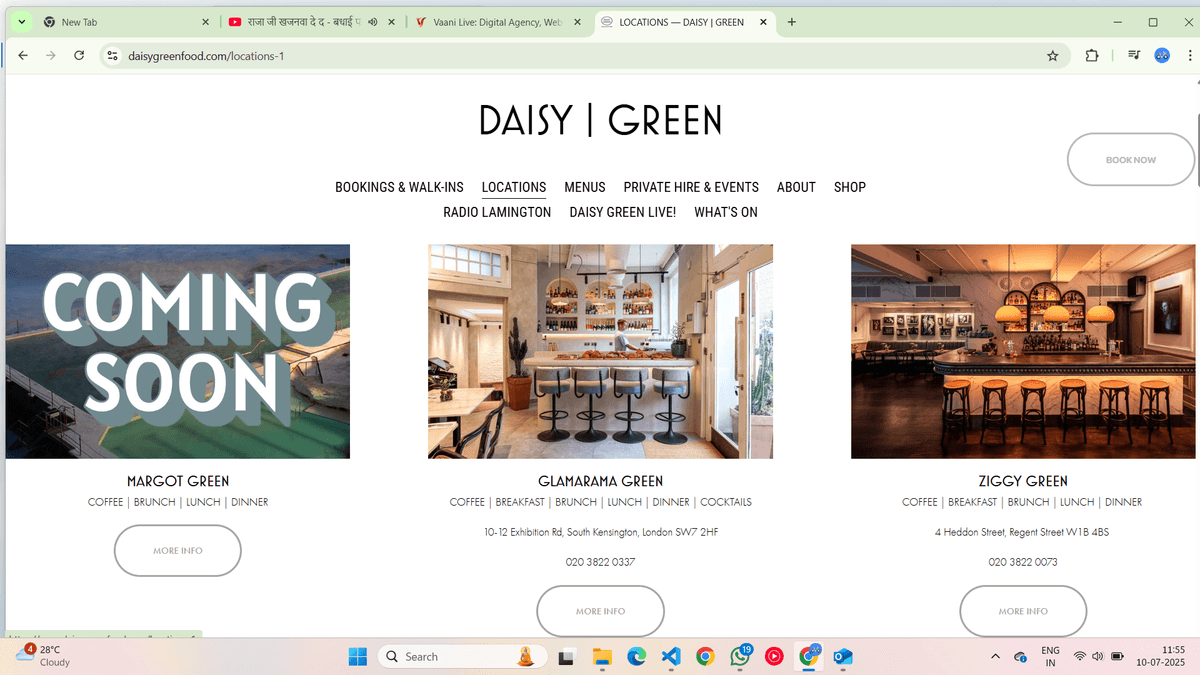Open a new browser tab

pyautogui.click(x=792, y=22)
